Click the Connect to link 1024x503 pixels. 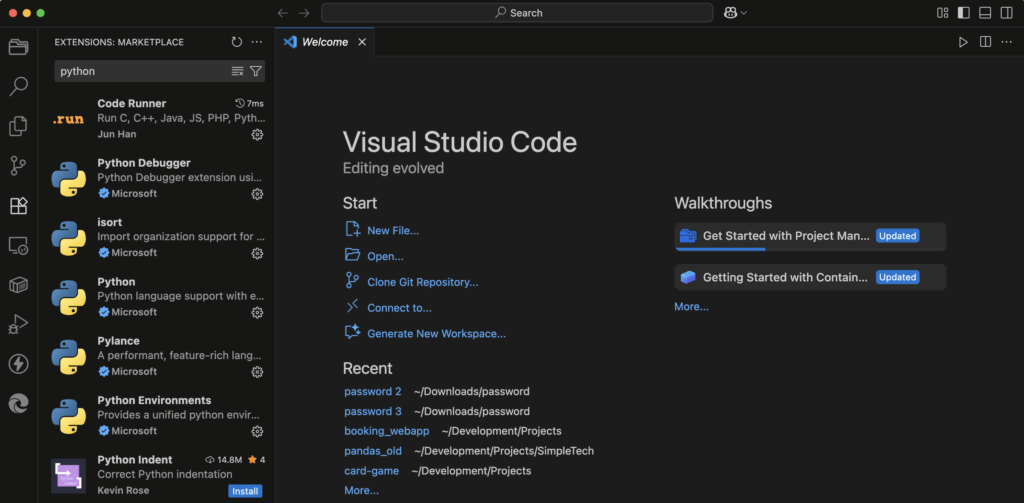(399, 308)
